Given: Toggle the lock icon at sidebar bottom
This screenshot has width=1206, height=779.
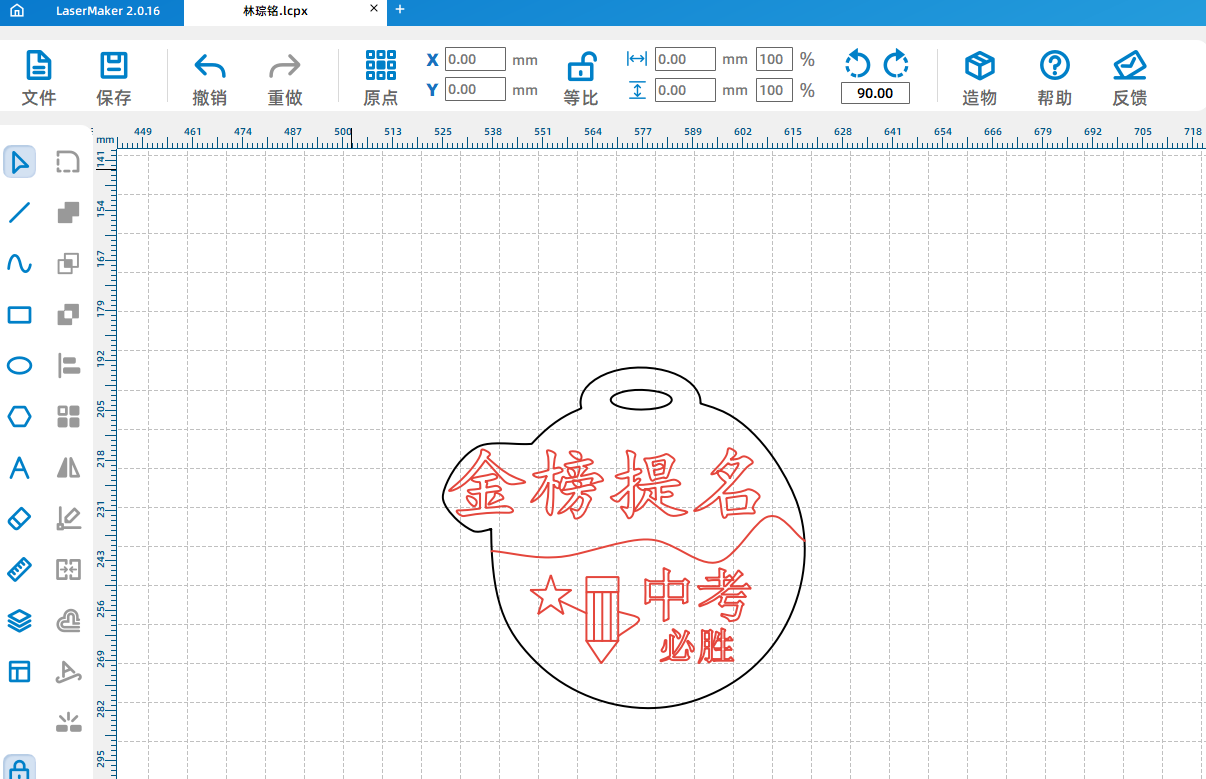Looking at the screenshot, I should [21, 768].
